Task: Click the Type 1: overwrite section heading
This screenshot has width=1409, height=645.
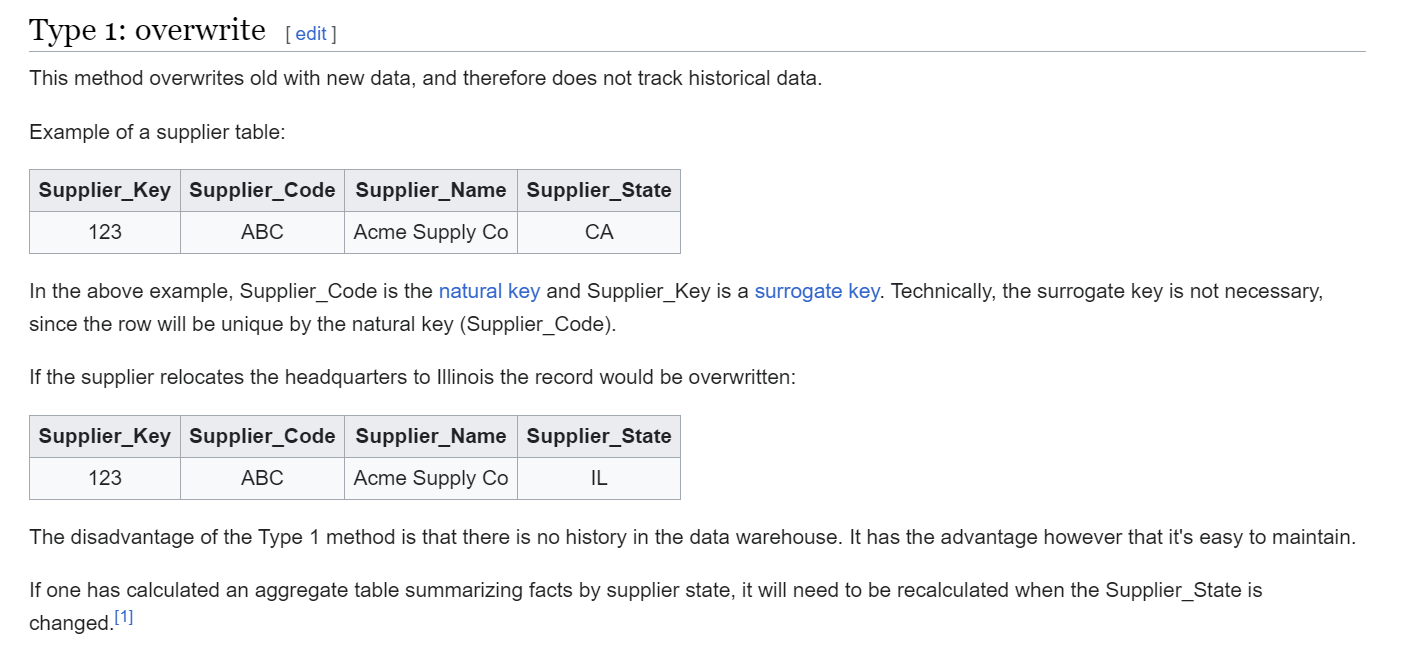Action: (147, 30)
